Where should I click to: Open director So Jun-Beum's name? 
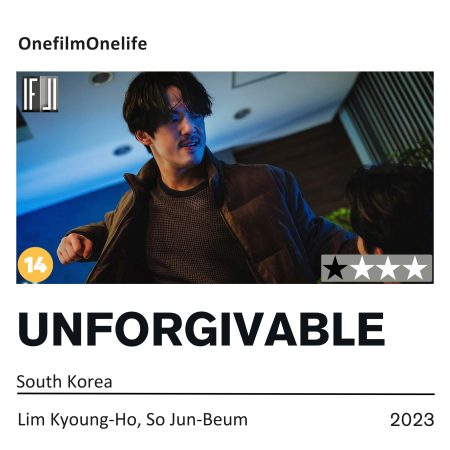197,420
